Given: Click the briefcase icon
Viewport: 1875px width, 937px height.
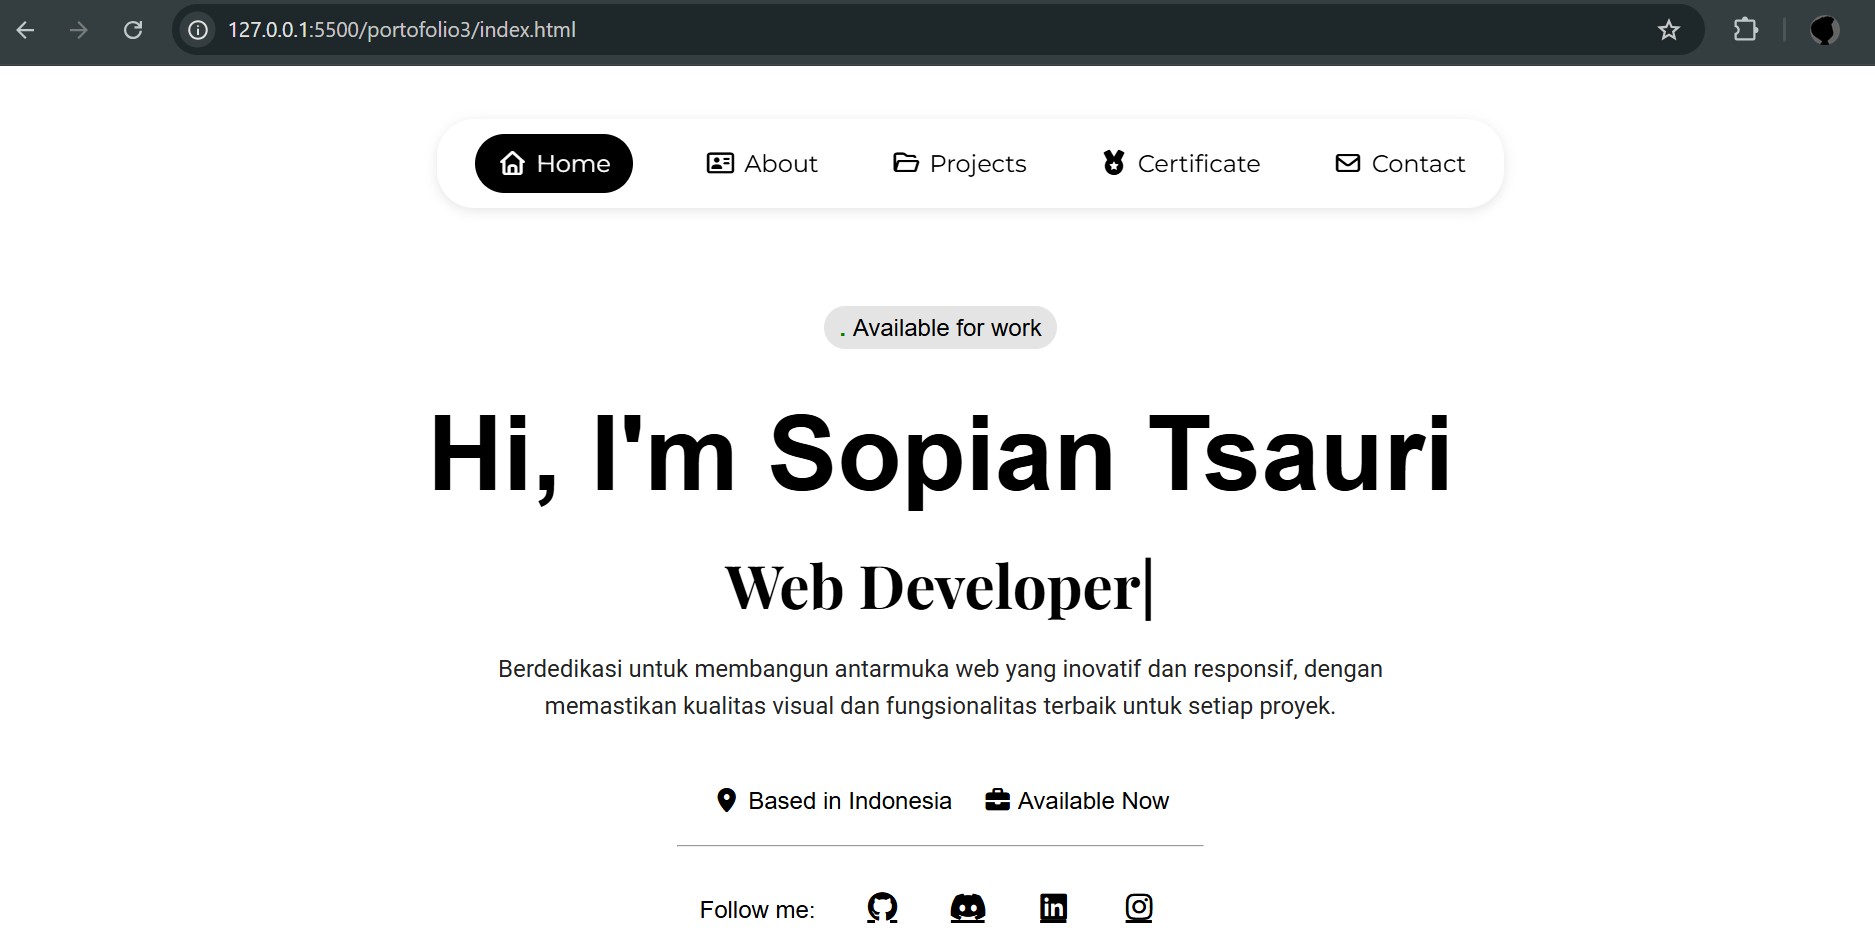Looking at the screenshot, I should coord(997,800).
